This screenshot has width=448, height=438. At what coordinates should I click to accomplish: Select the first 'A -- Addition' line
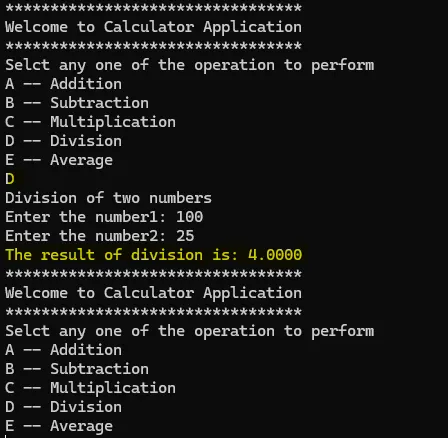click(x=63, y=84)
